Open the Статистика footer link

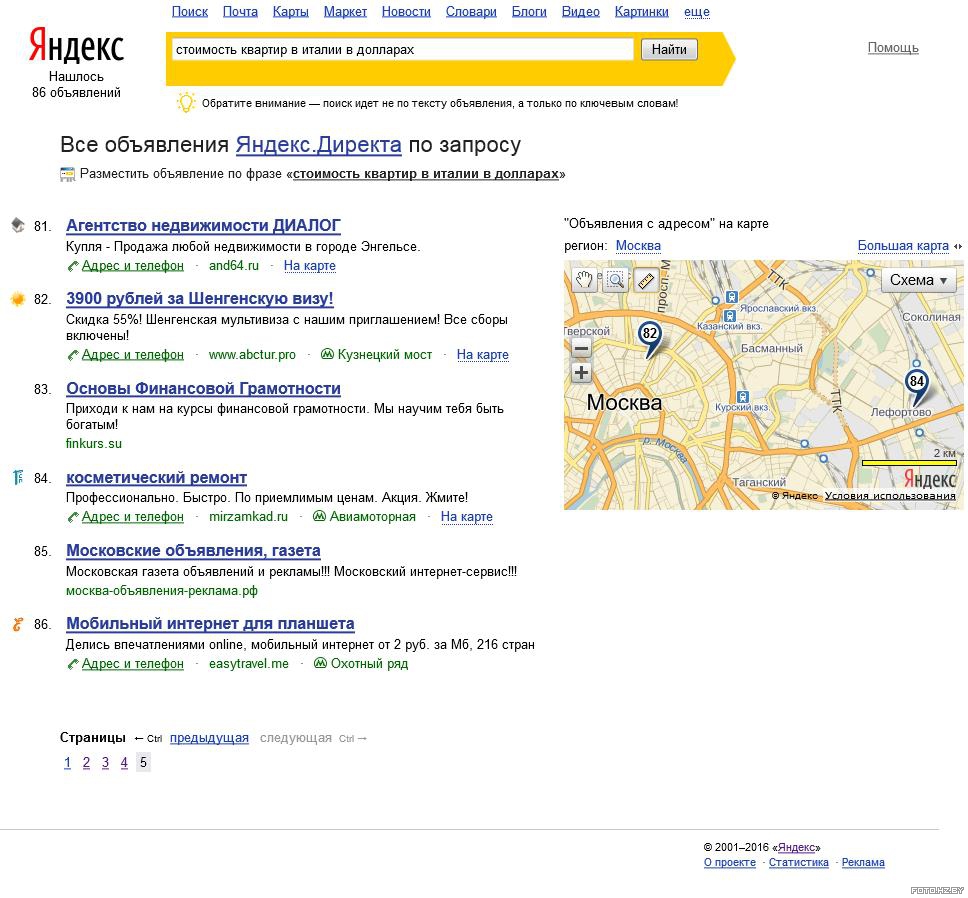pos(798,862)
